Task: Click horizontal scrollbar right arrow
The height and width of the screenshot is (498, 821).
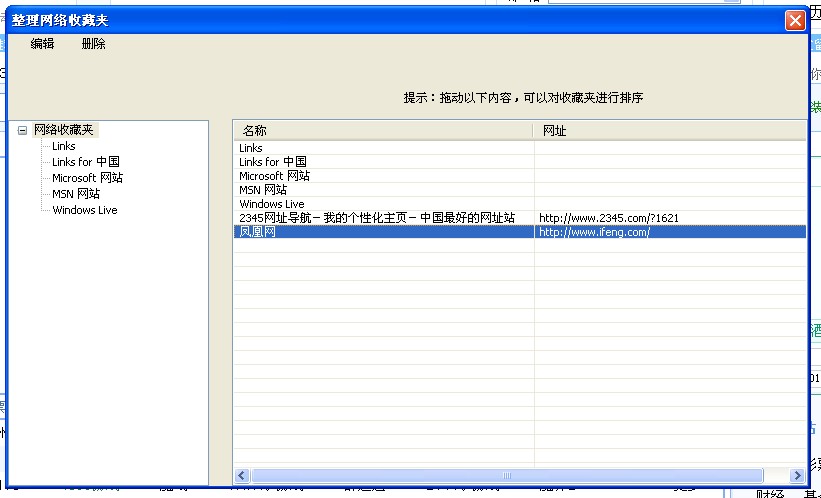Action: coord(797,475)
